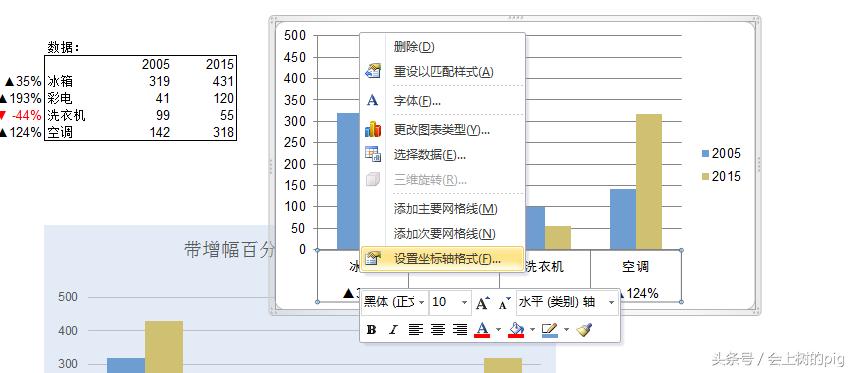Image resolution: width=854 pixels, height=373 pixels.
Task: Select the red -44% cell
Action: pyautogui.click(x=22, y=115)
